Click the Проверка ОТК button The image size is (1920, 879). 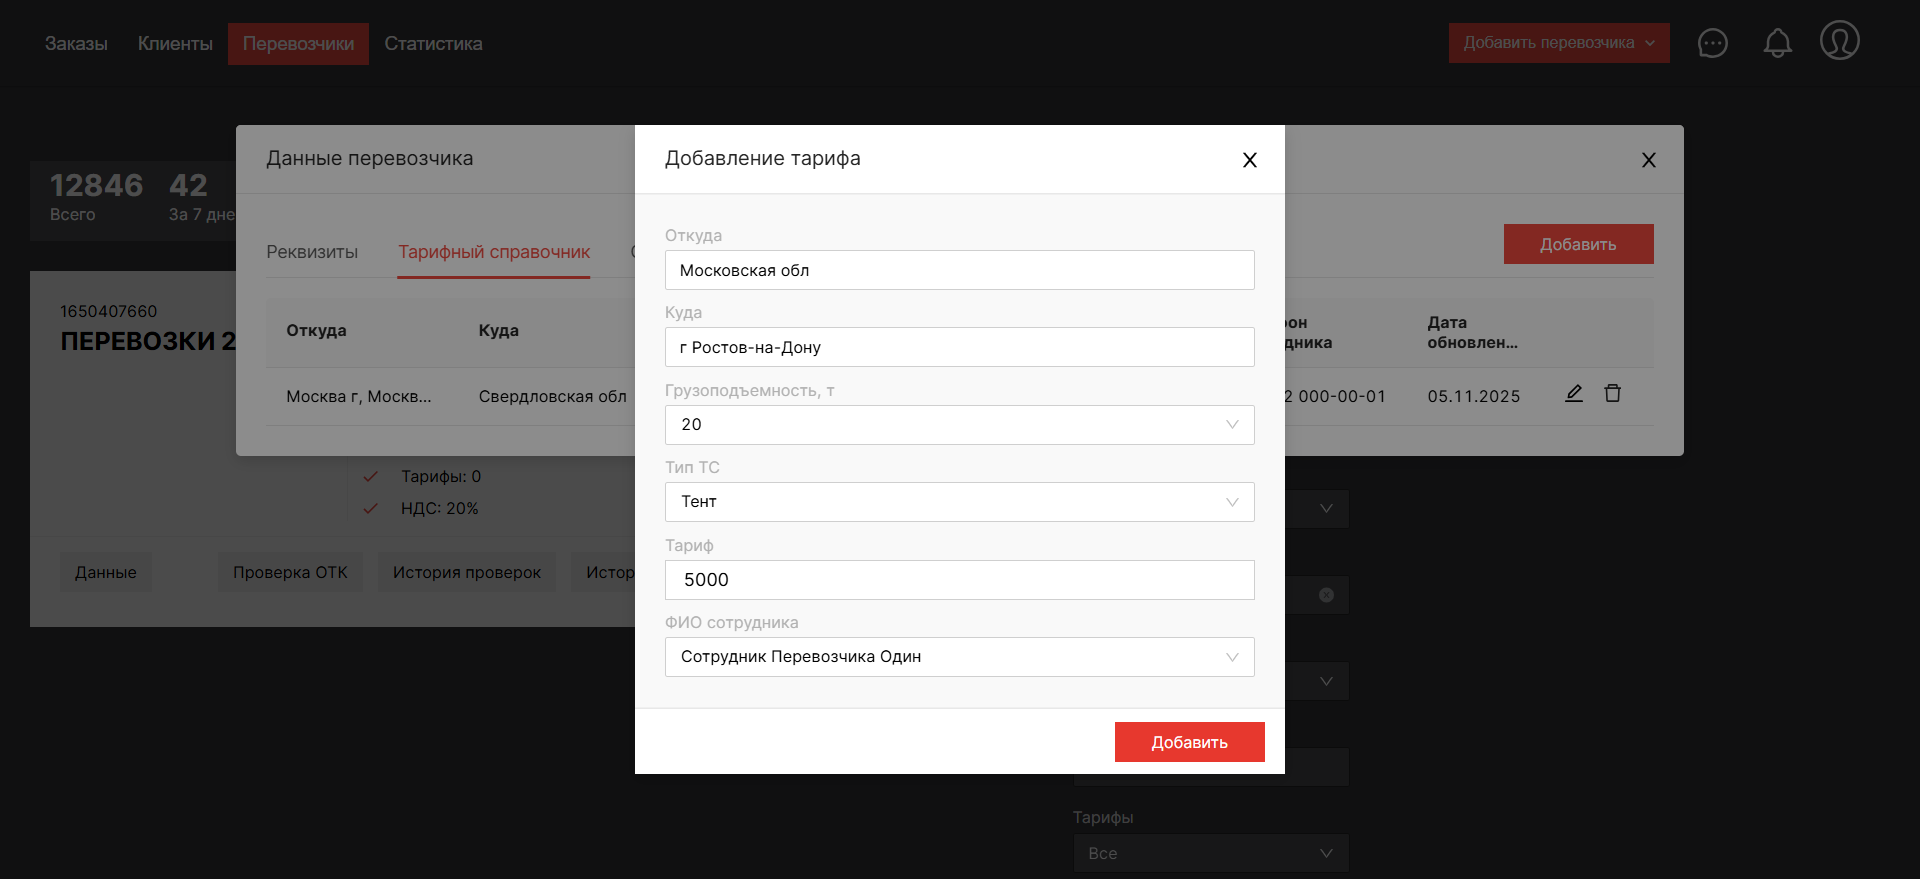pos(290,572)
